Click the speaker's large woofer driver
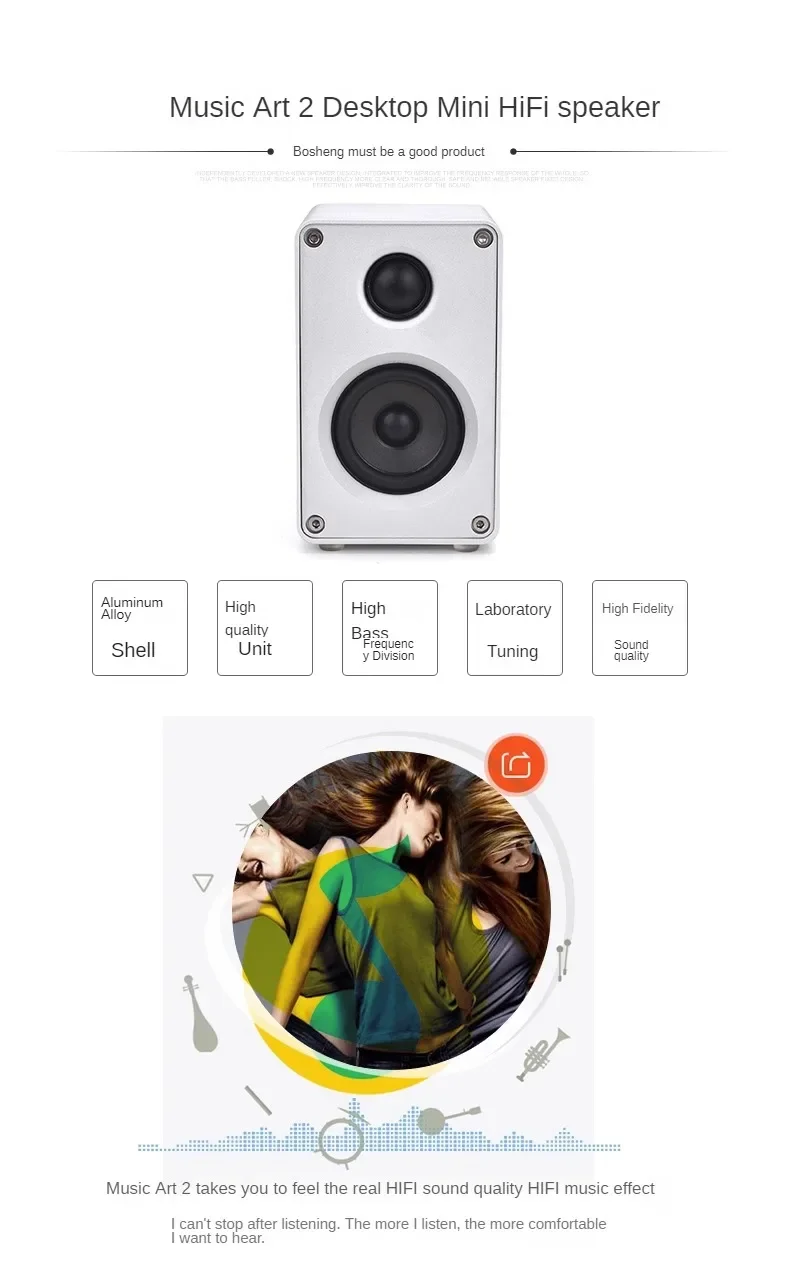Viewport: 790px width, 1267px height. tap(398, 427)
